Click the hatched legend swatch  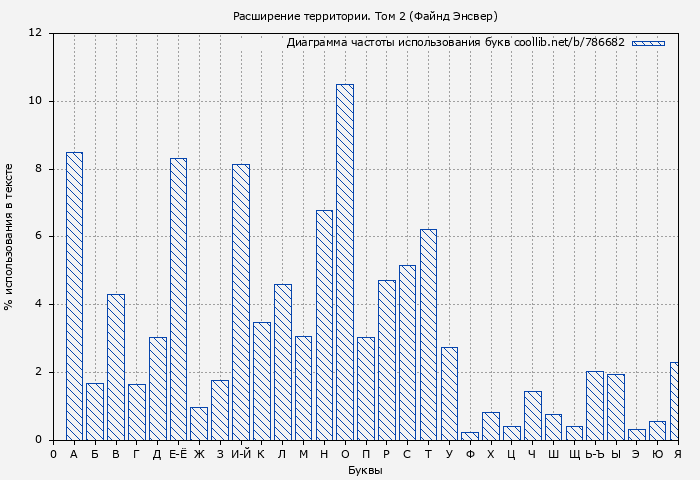click(x=648, y=43)
